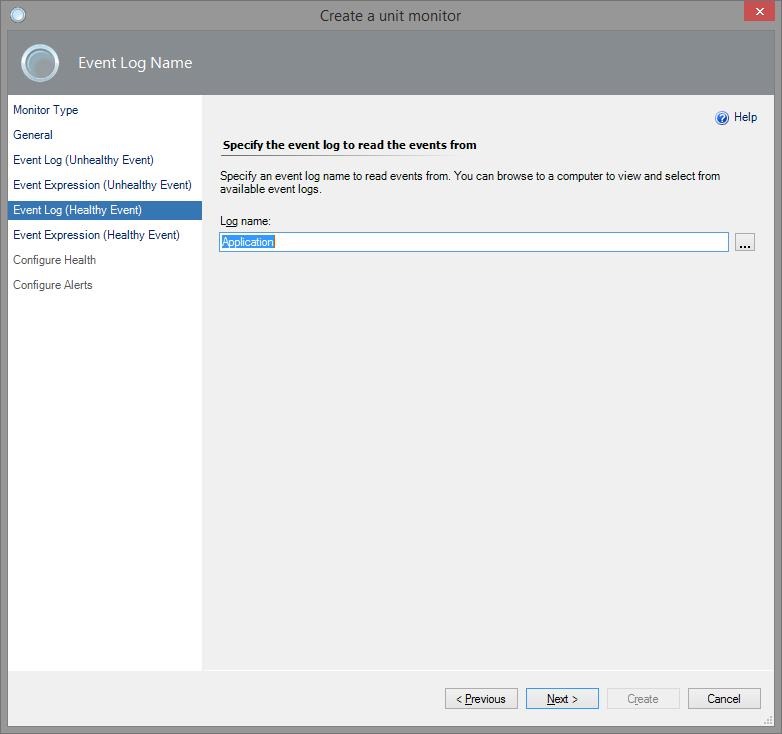Viewport: 782px width, 734px height.
Task: Select the General step in the sidebar
Action: click(33, 135)
